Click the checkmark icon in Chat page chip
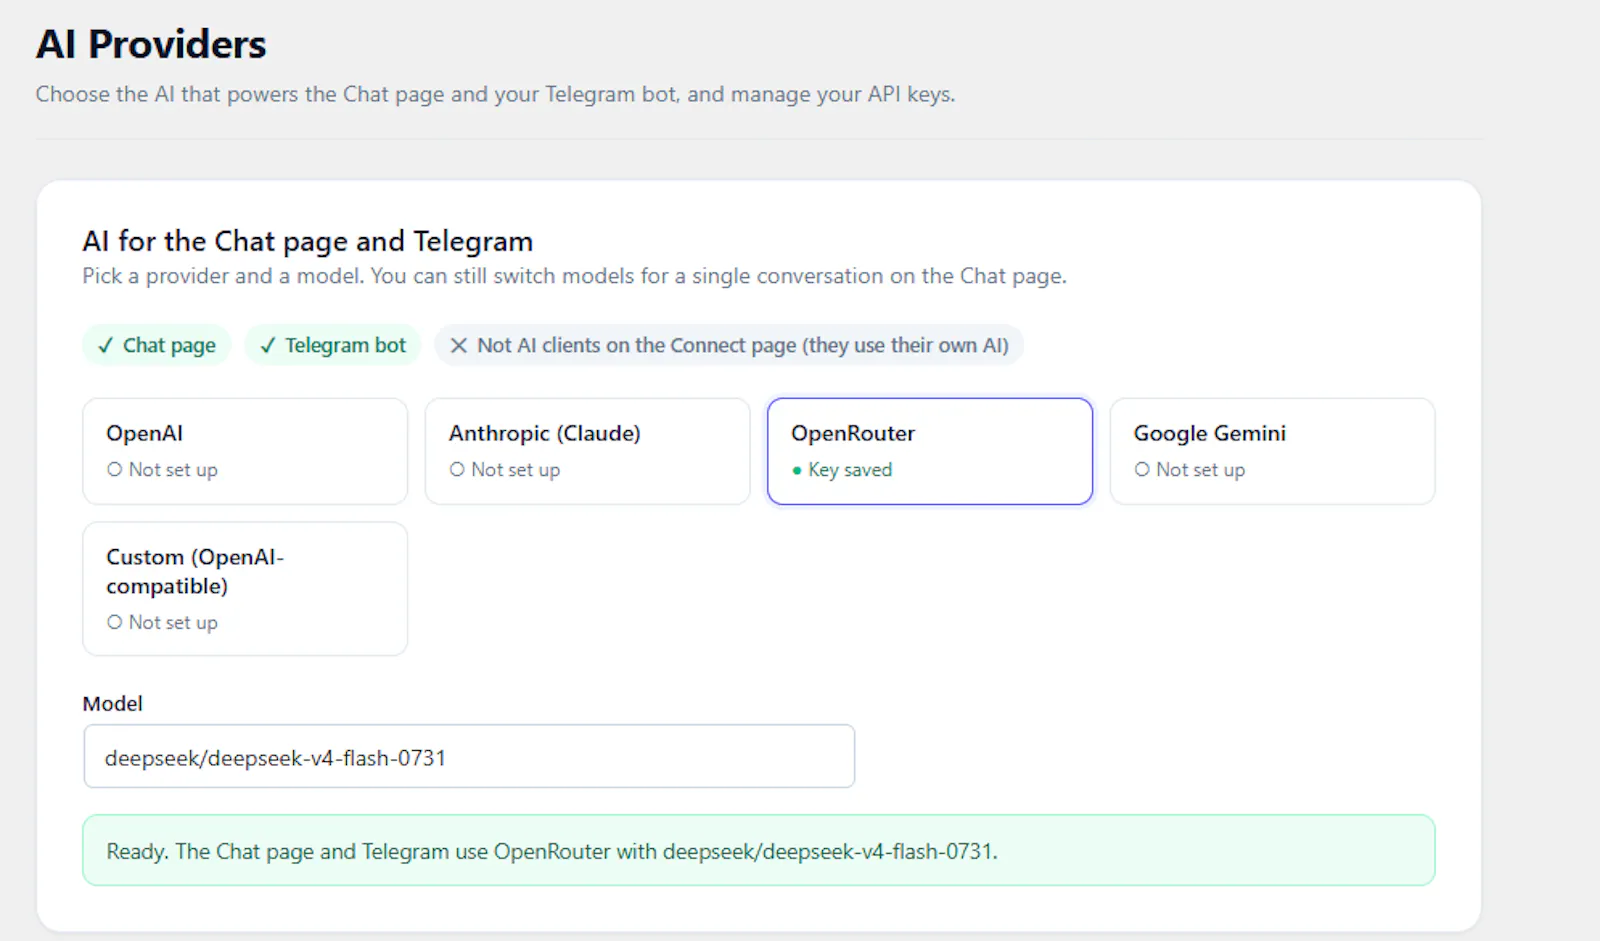This screenshot has height=941, width=1600. 105,346
